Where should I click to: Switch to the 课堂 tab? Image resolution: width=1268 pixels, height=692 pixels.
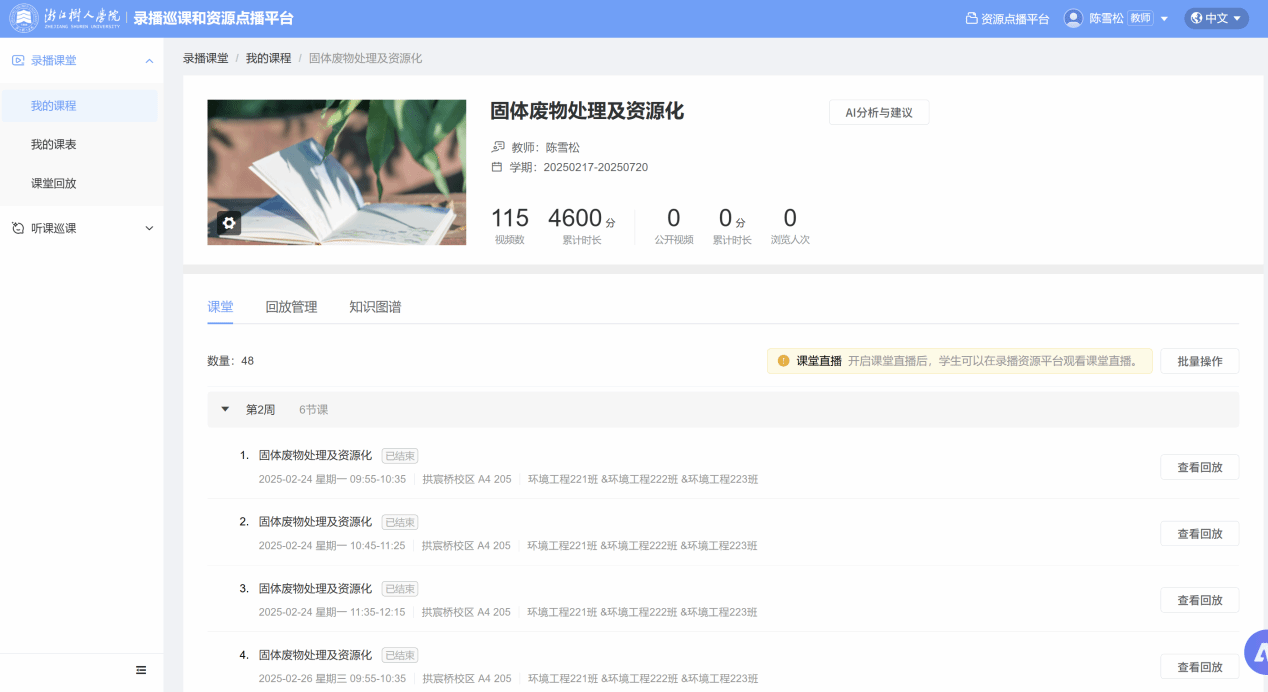(220, 307)
